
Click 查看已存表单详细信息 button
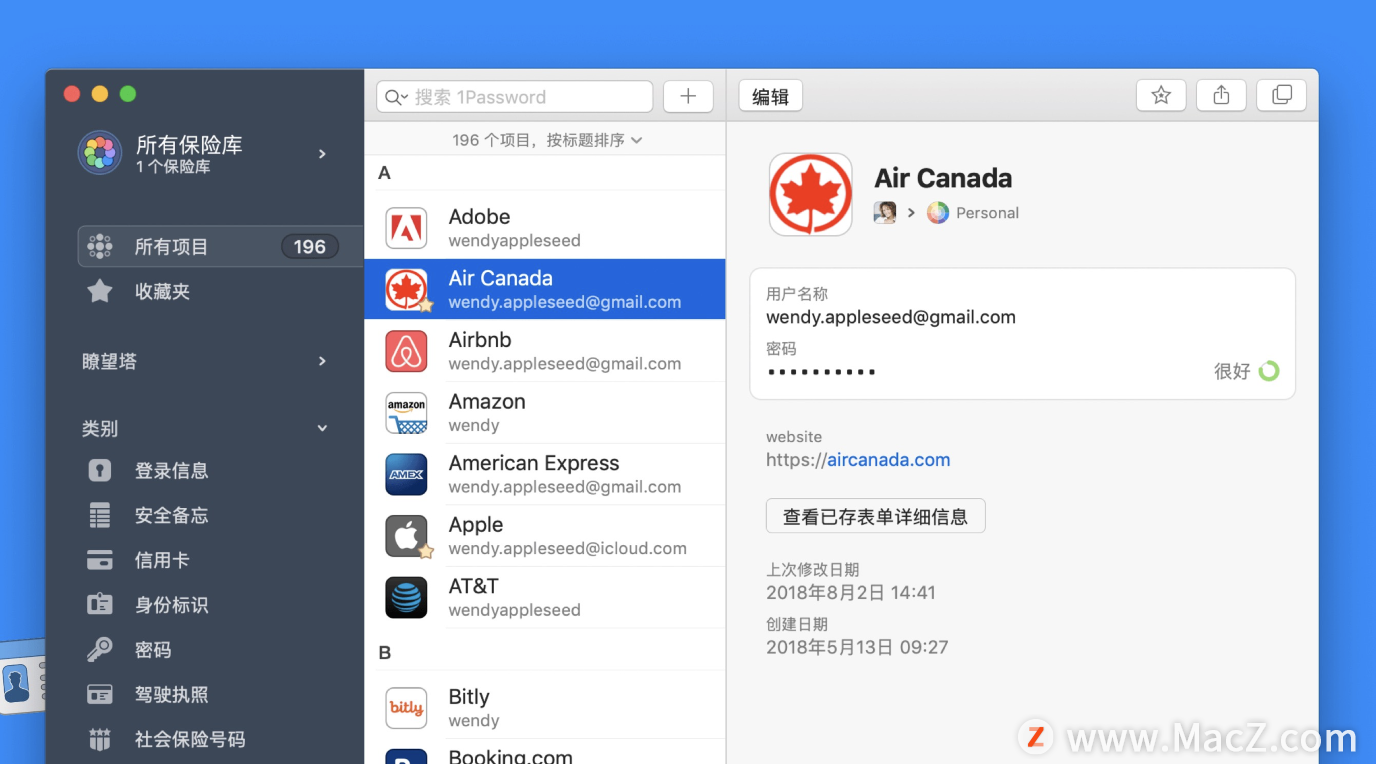click(x=875, y=516)
